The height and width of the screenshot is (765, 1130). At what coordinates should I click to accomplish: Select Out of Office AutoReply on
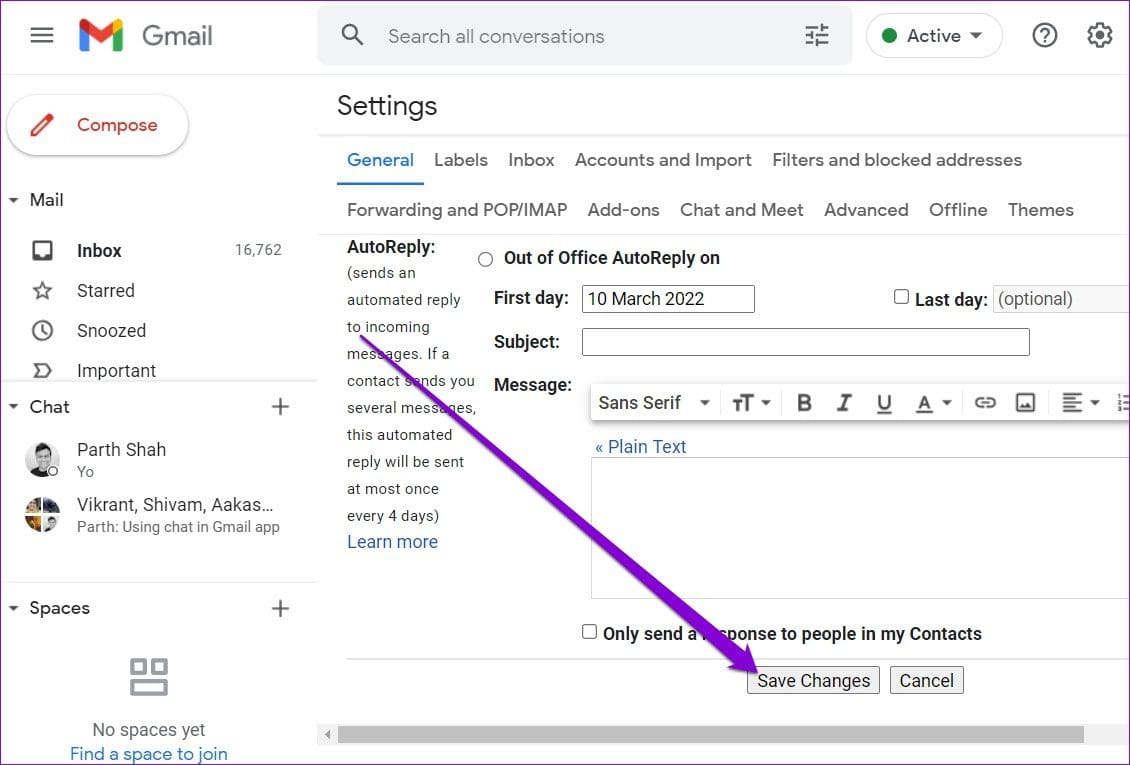point(486,259)
